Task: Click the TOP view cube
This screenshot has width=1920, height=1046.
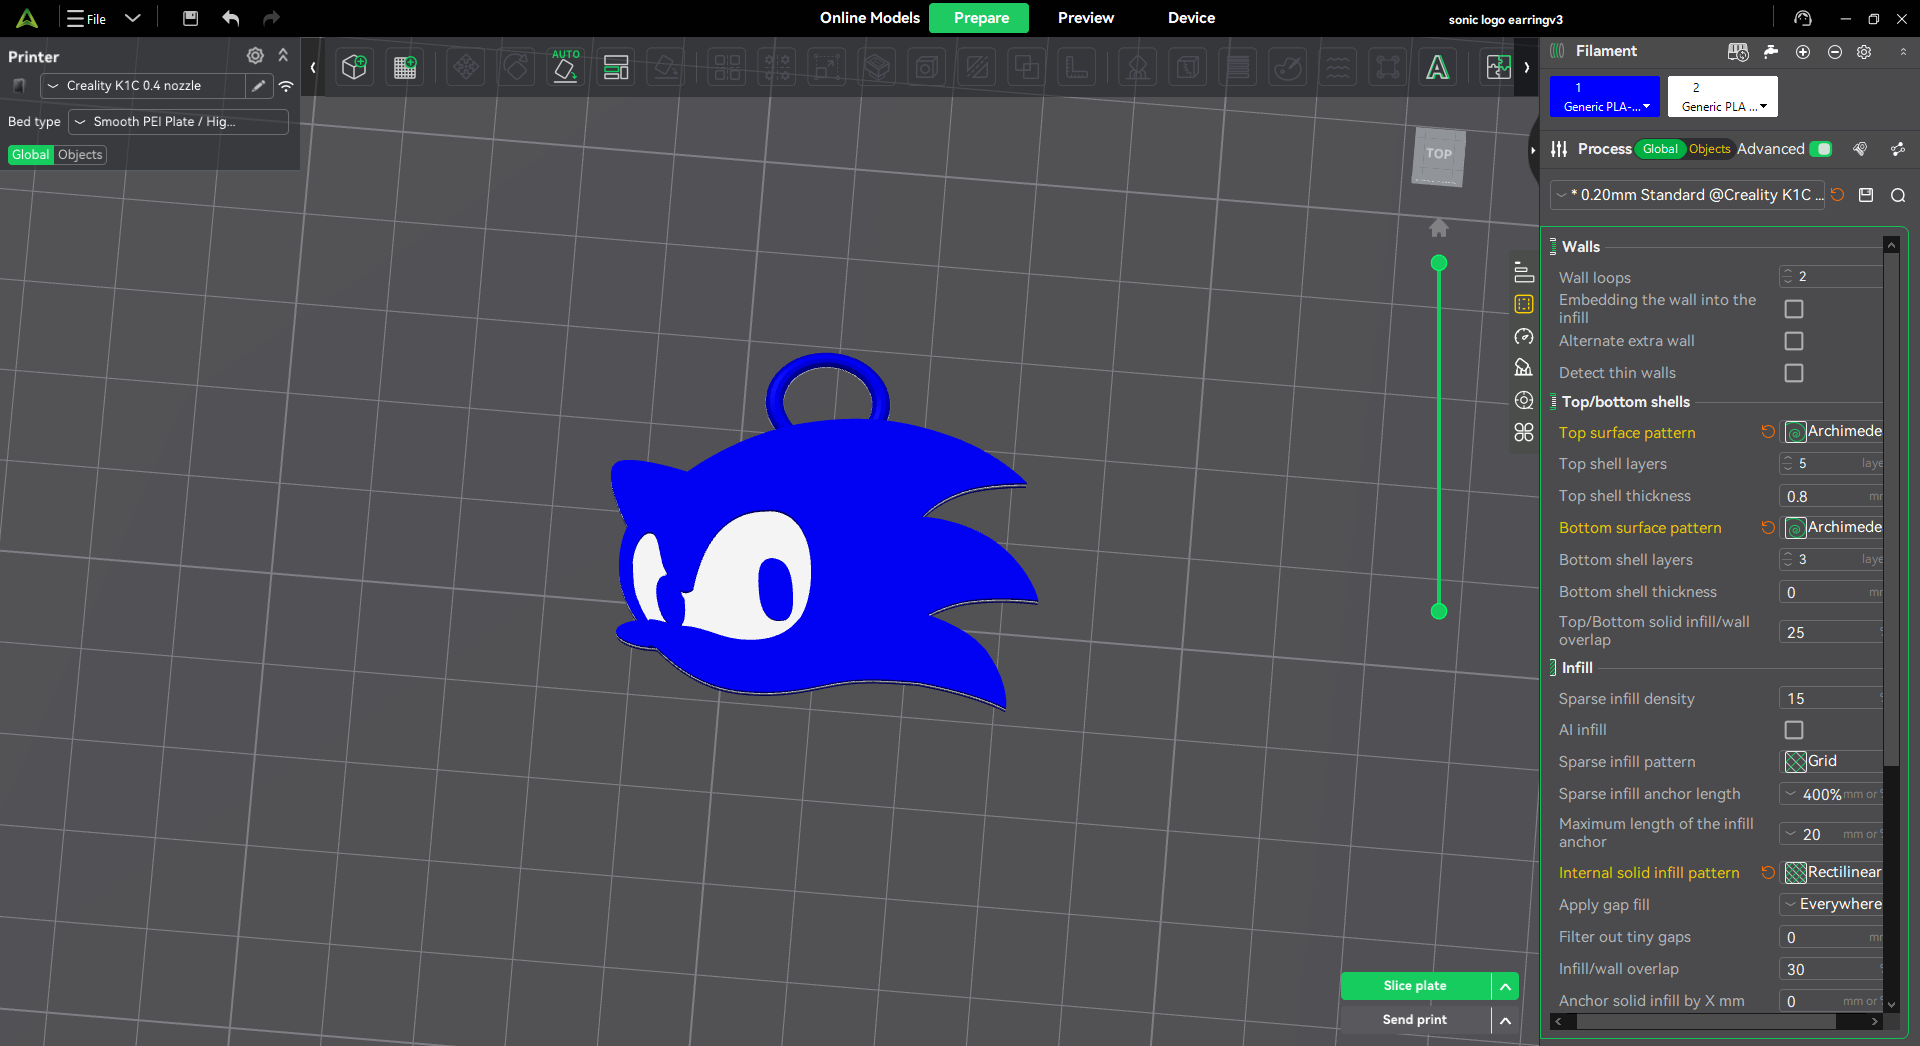Action: coord(1439,156)
